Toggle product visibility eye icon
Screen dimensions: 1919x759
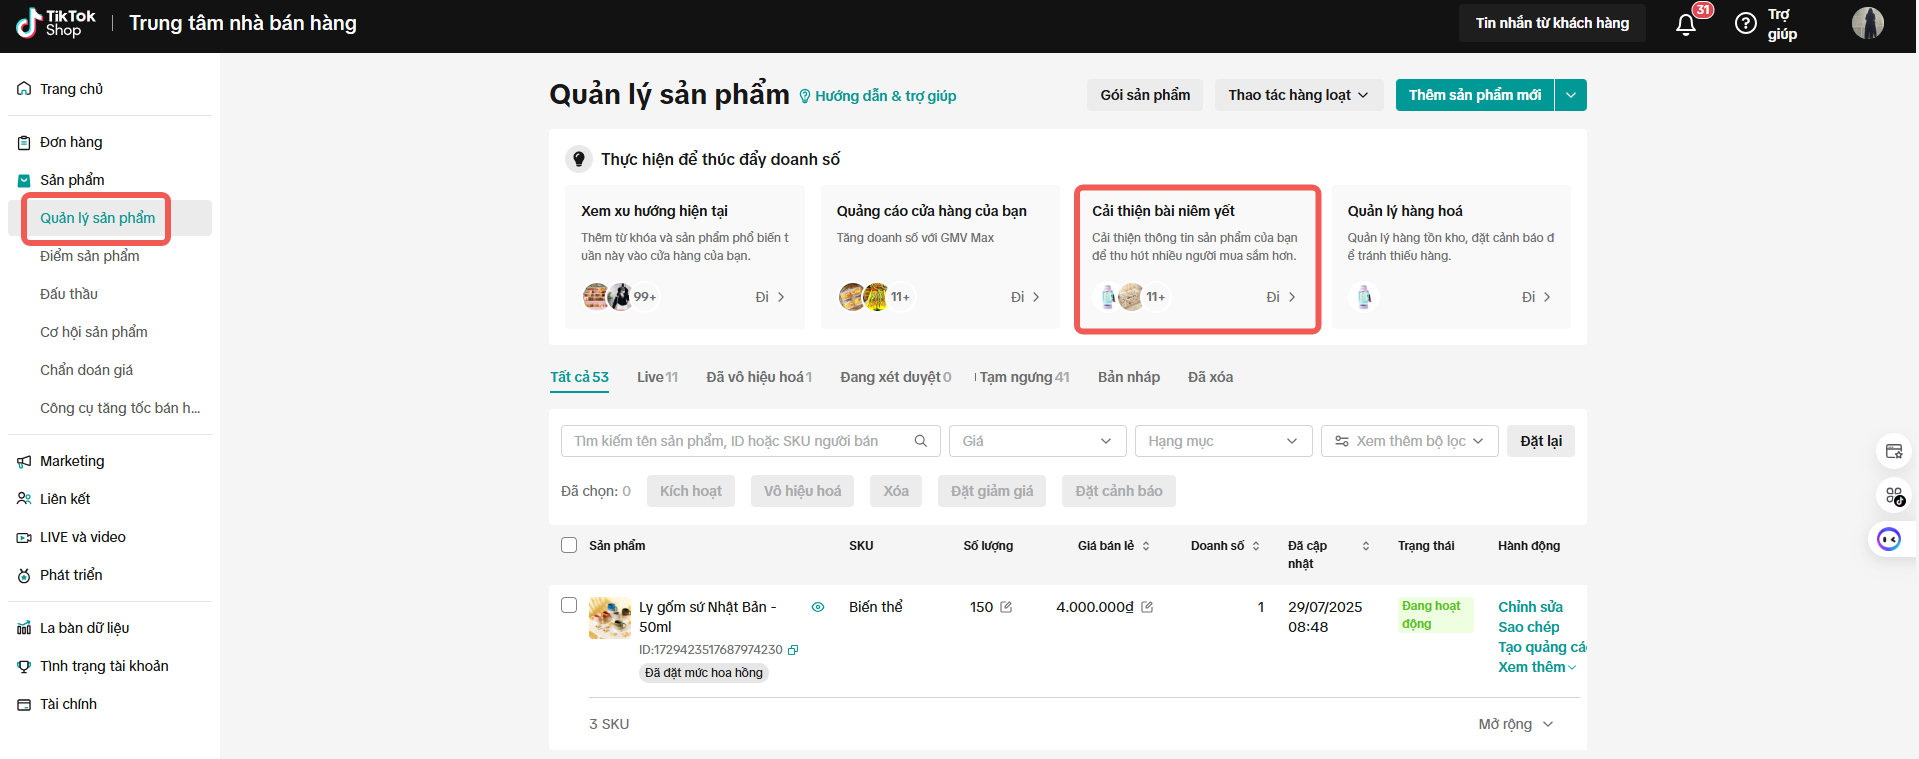pyautogui.click(x=818, y=607)
